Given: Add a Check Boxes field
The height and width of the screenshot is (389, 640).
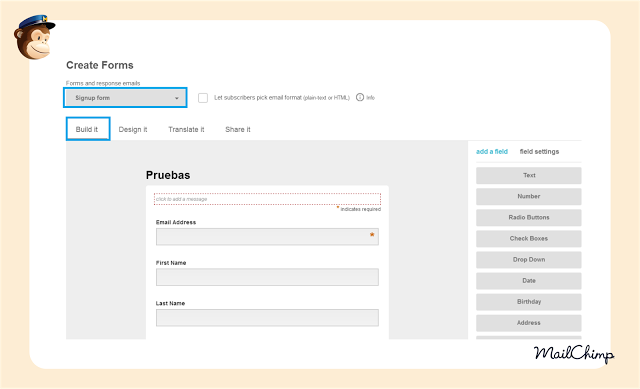Looking at the screenshot, I should pyautogui.click(x=529, y=239).
